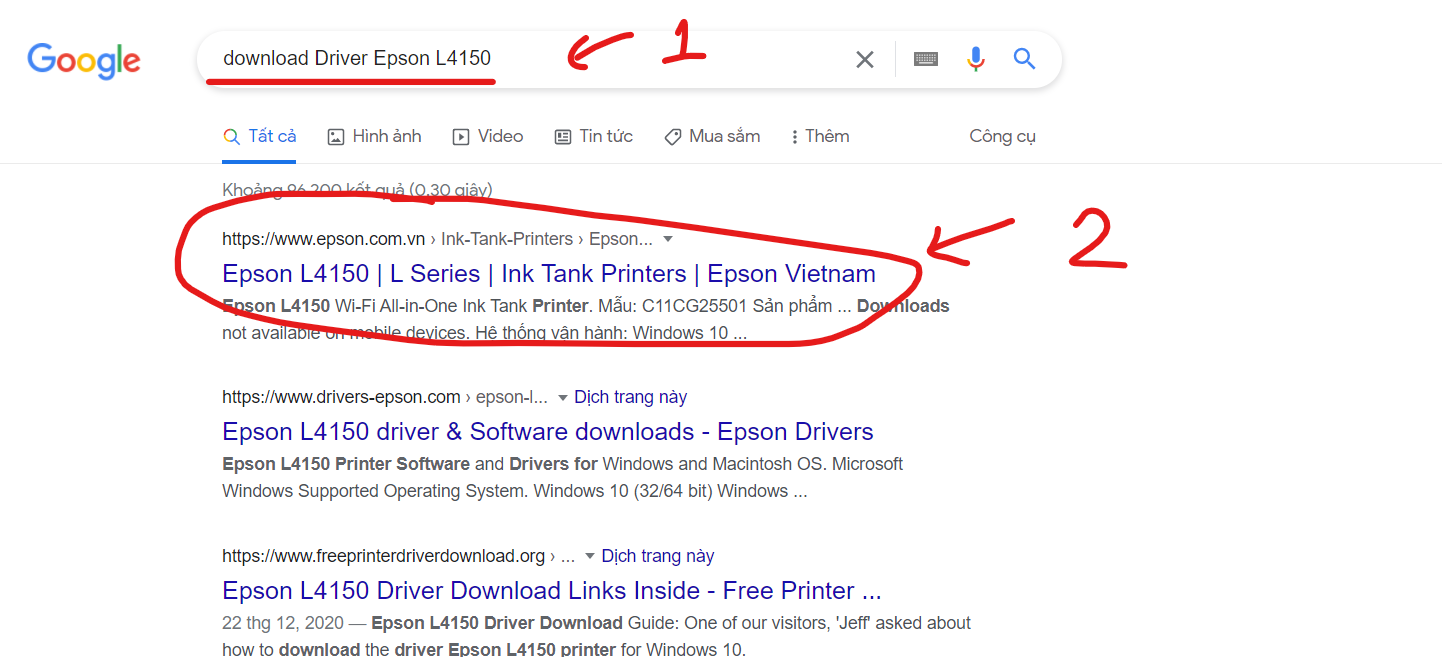Open the on-screen keyboard input tool

tap(925, 60)
